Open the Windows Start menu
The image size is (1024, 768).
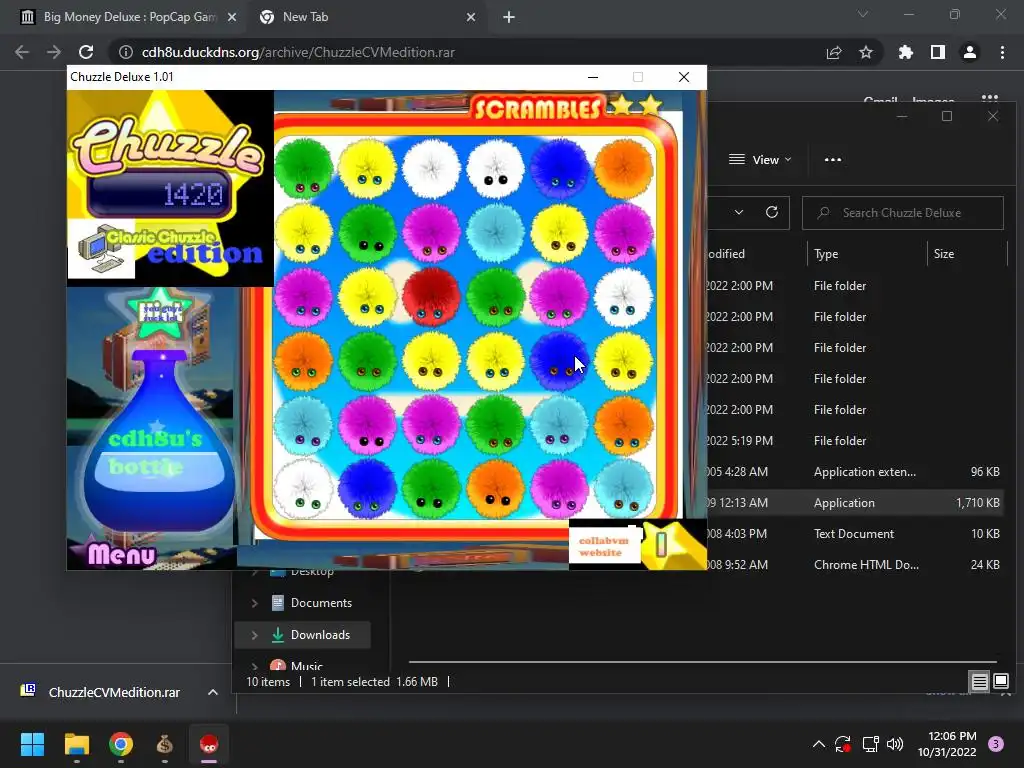(x=32, y=744)
